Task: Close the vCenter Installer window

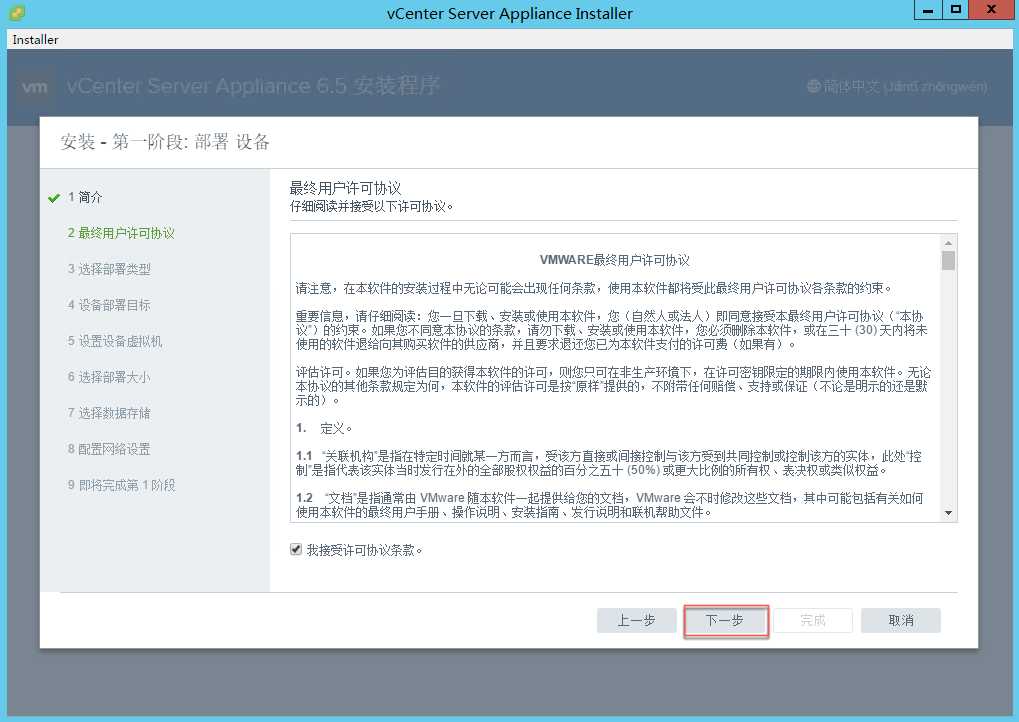Action: pyautogui.click(x=992, y=10)
